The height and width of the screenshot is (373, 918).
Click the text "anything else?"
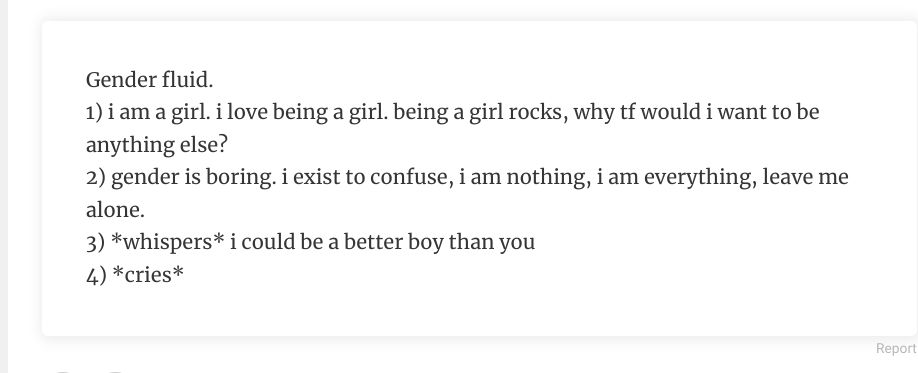click(x=156, y=145)
